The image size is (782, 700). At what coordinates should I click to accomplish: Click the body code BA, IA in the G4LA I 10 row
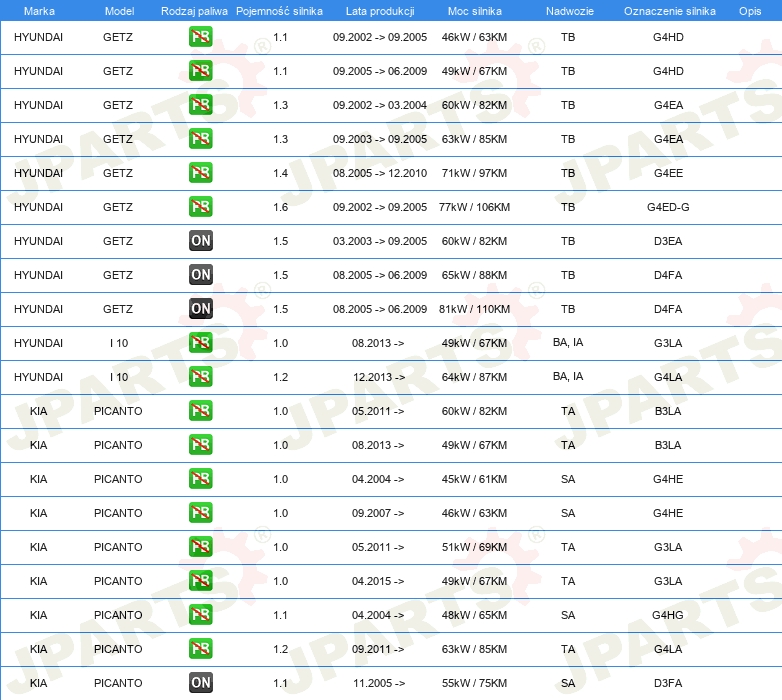click(568, 376)
